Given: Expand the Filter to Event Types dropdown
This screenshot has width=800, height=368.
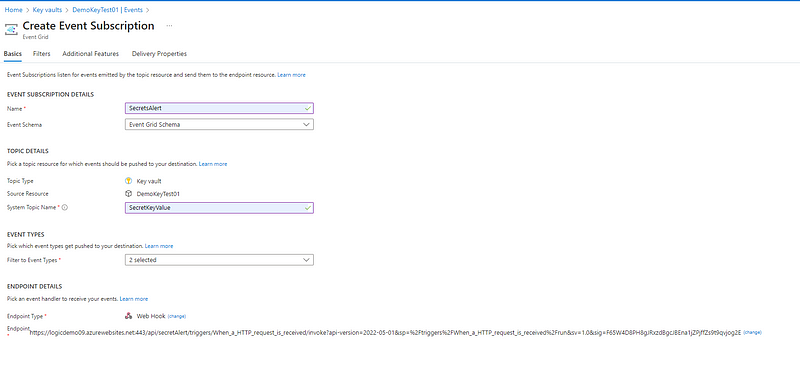Looking at the screenshot, I should pyautogui.click(x=219, y=260).
